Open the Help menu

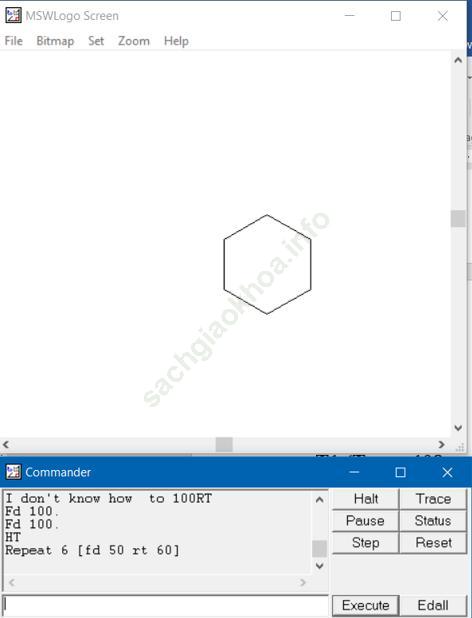tap(176, 41)
